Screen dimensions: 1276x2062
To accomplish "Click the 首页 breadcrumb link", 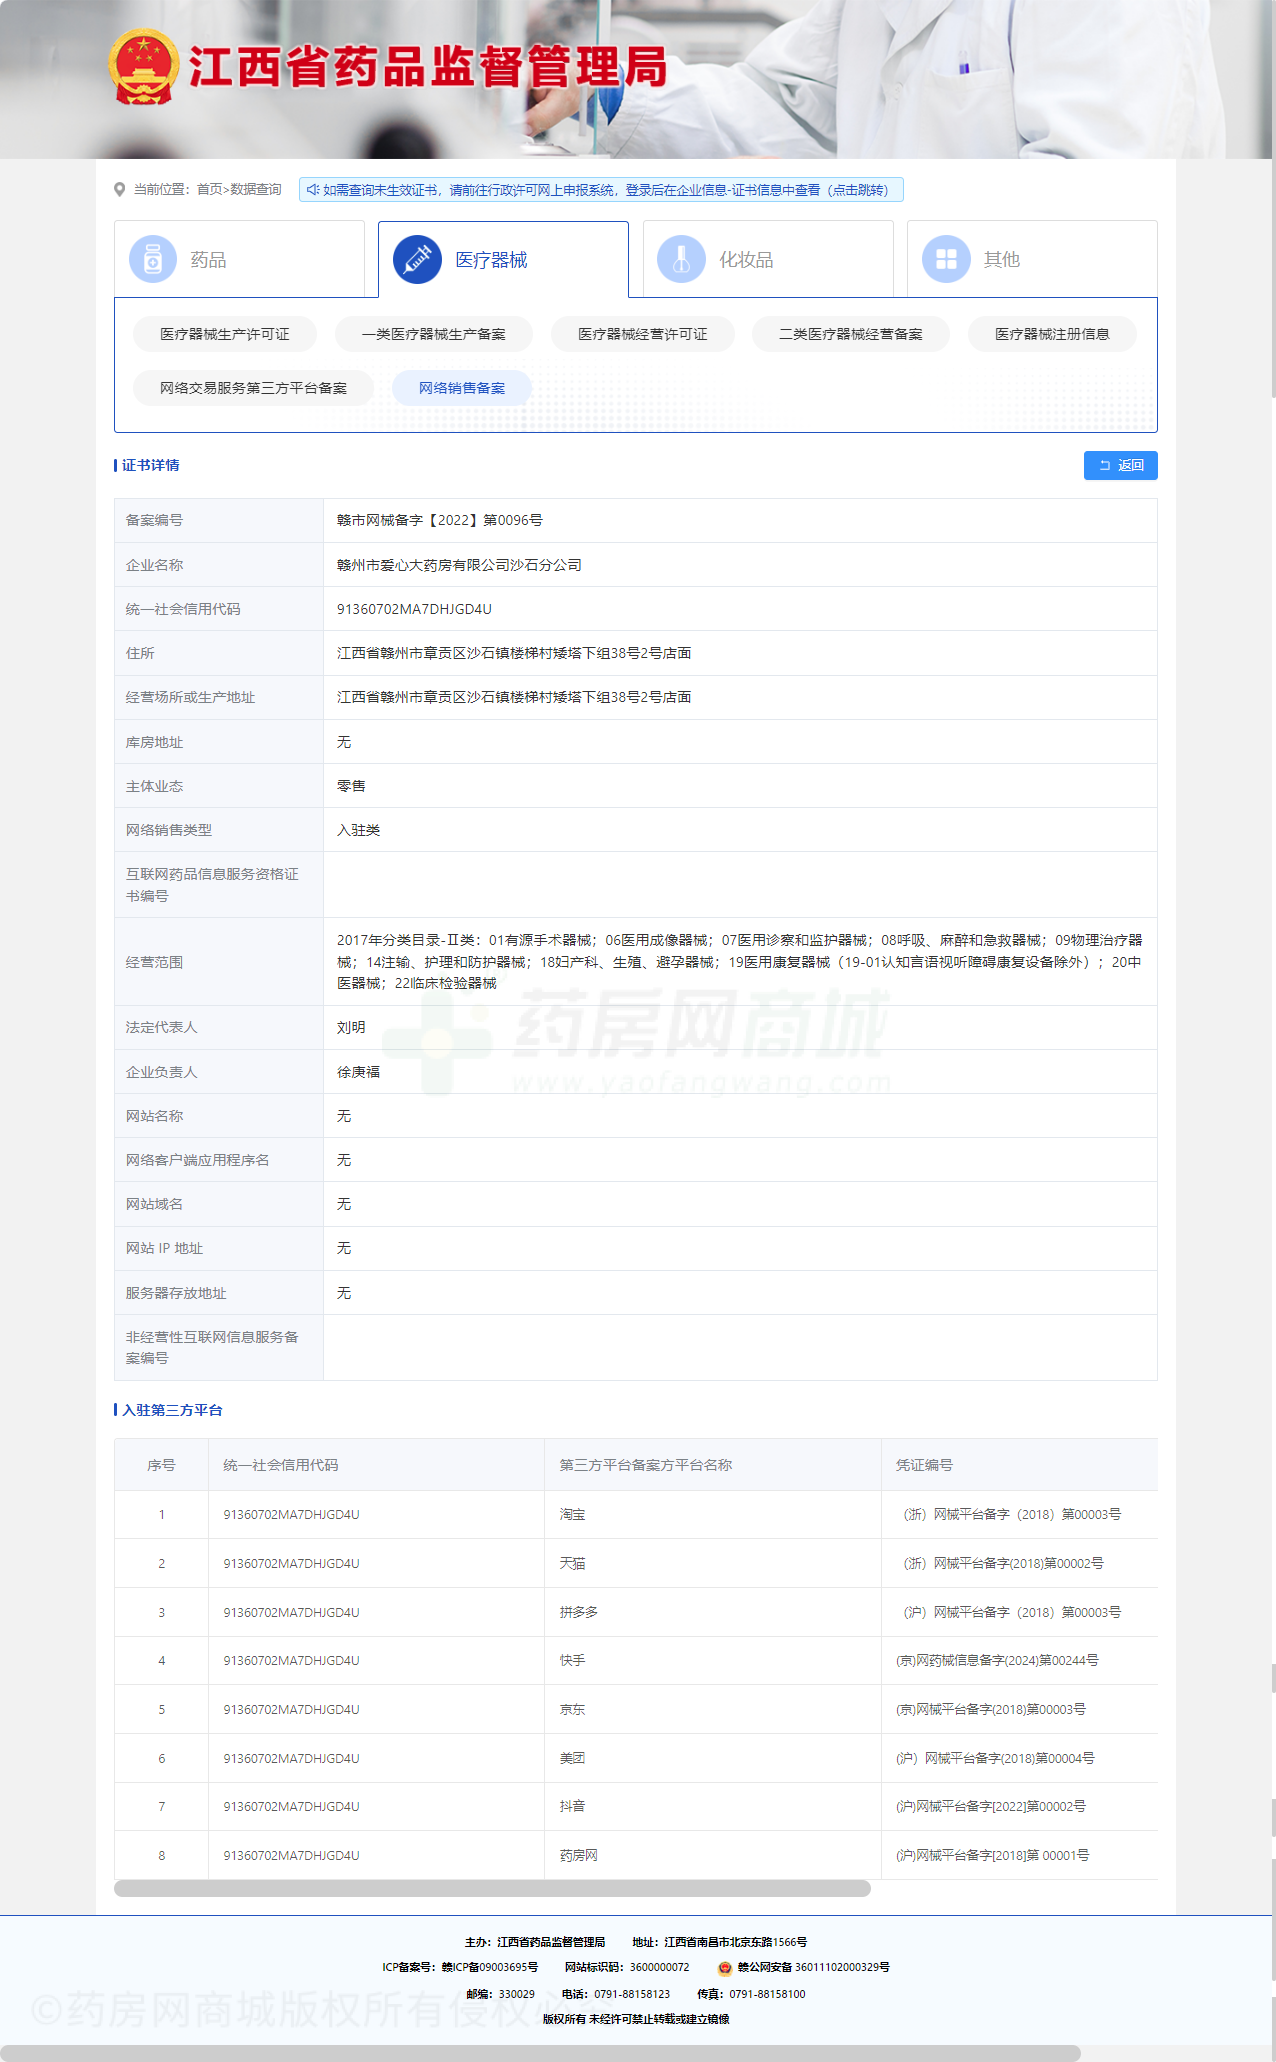I will coord(209,190).
